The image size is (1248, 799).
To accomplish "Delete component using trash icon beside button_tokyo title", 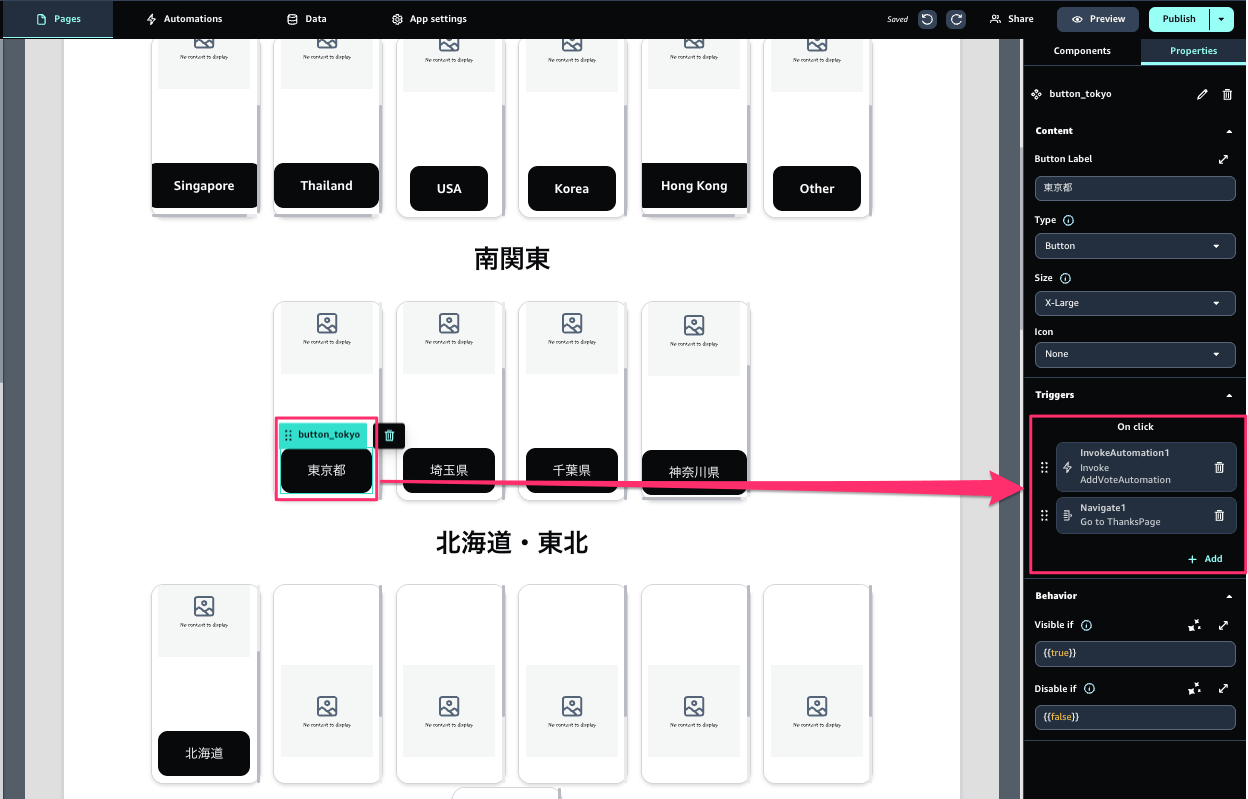I will pos(1227,94).
